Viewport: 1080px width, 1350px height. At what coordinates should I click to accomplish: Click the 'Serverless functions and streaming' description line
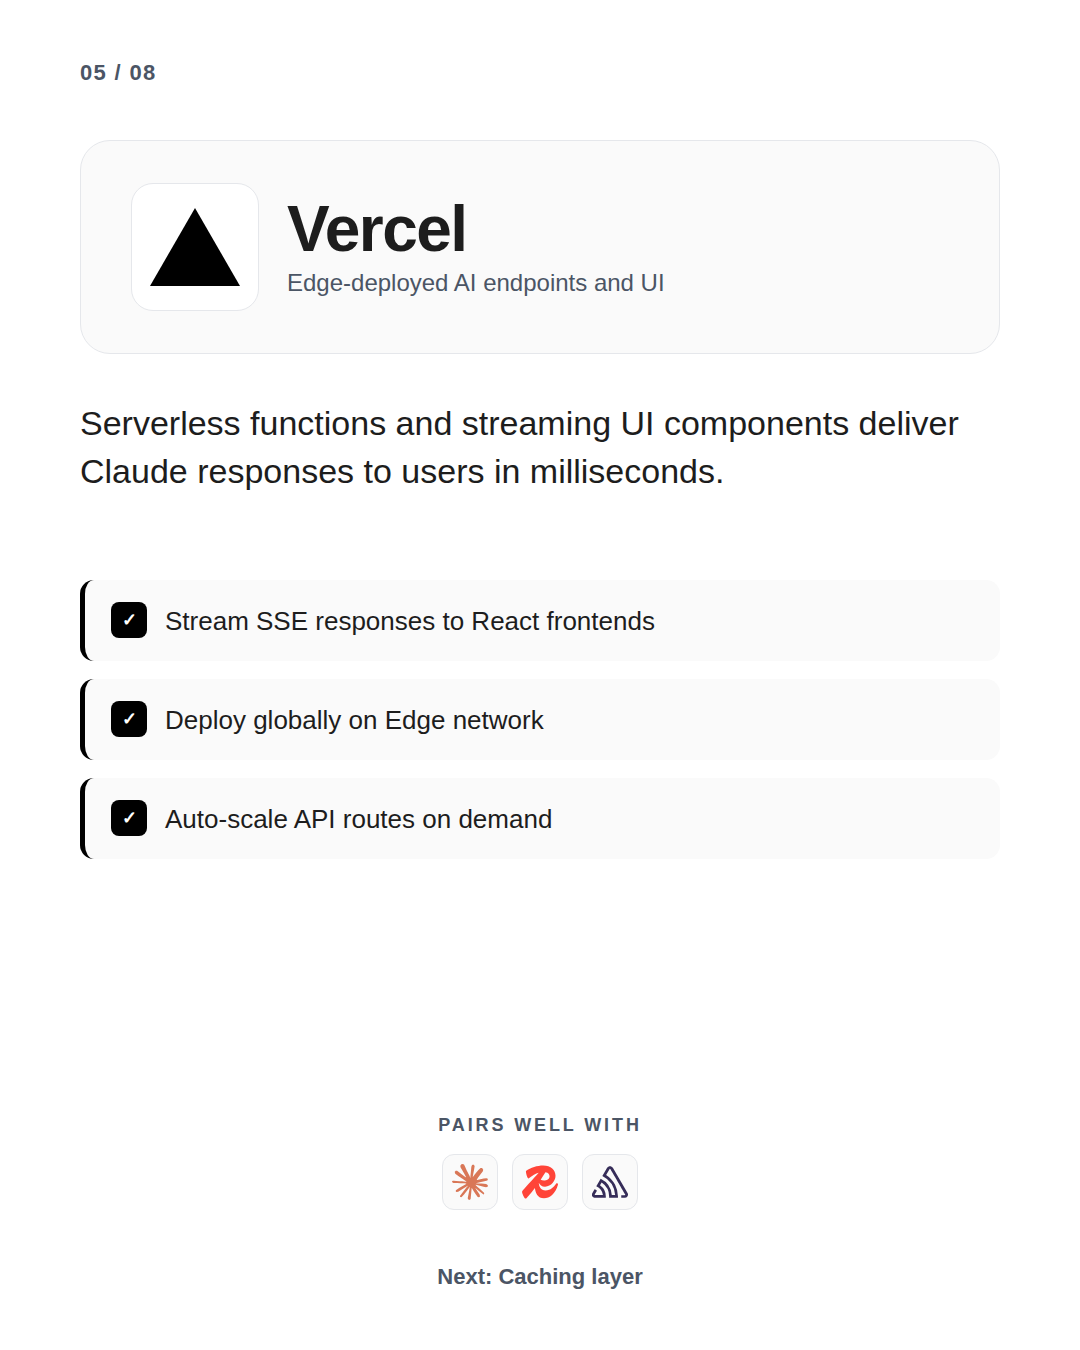pyautogui.click(x=519, y=424)
